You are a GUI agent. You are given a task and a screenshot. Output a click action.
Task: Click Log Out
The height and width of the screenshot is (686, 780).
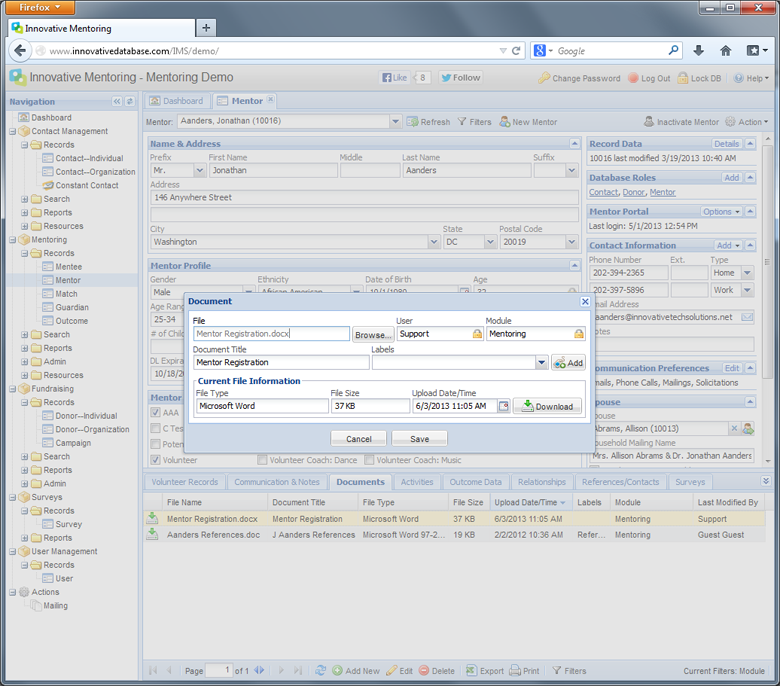[x=650, y=78]
